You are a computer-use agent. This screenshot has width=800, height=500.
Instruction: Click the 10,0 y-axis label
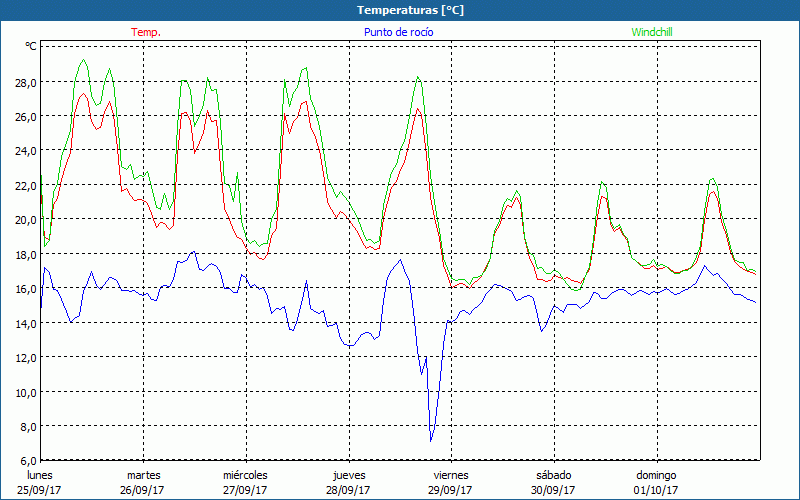[24, 392]
